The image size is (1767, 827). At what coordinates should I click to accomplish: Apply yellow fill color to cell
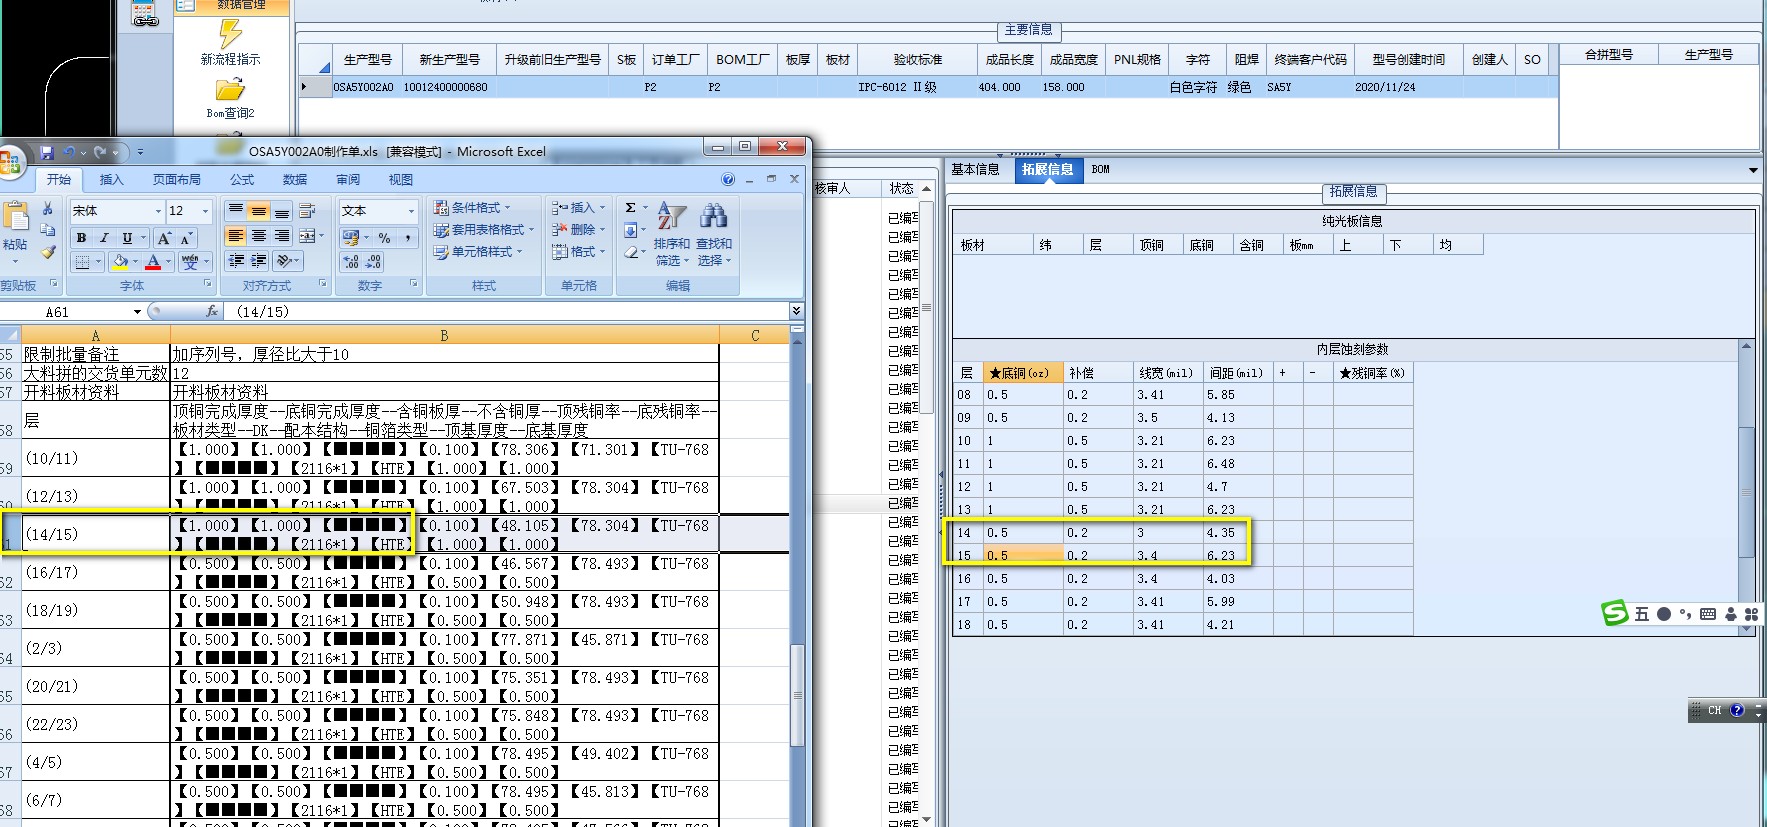click(120, 262)
